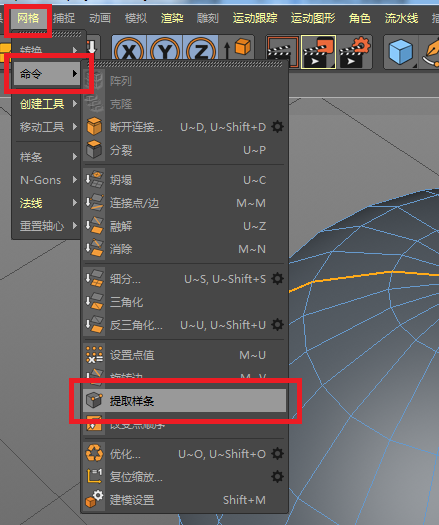
Task: Choose the 连接点/边 command
Action: point(185,203)
